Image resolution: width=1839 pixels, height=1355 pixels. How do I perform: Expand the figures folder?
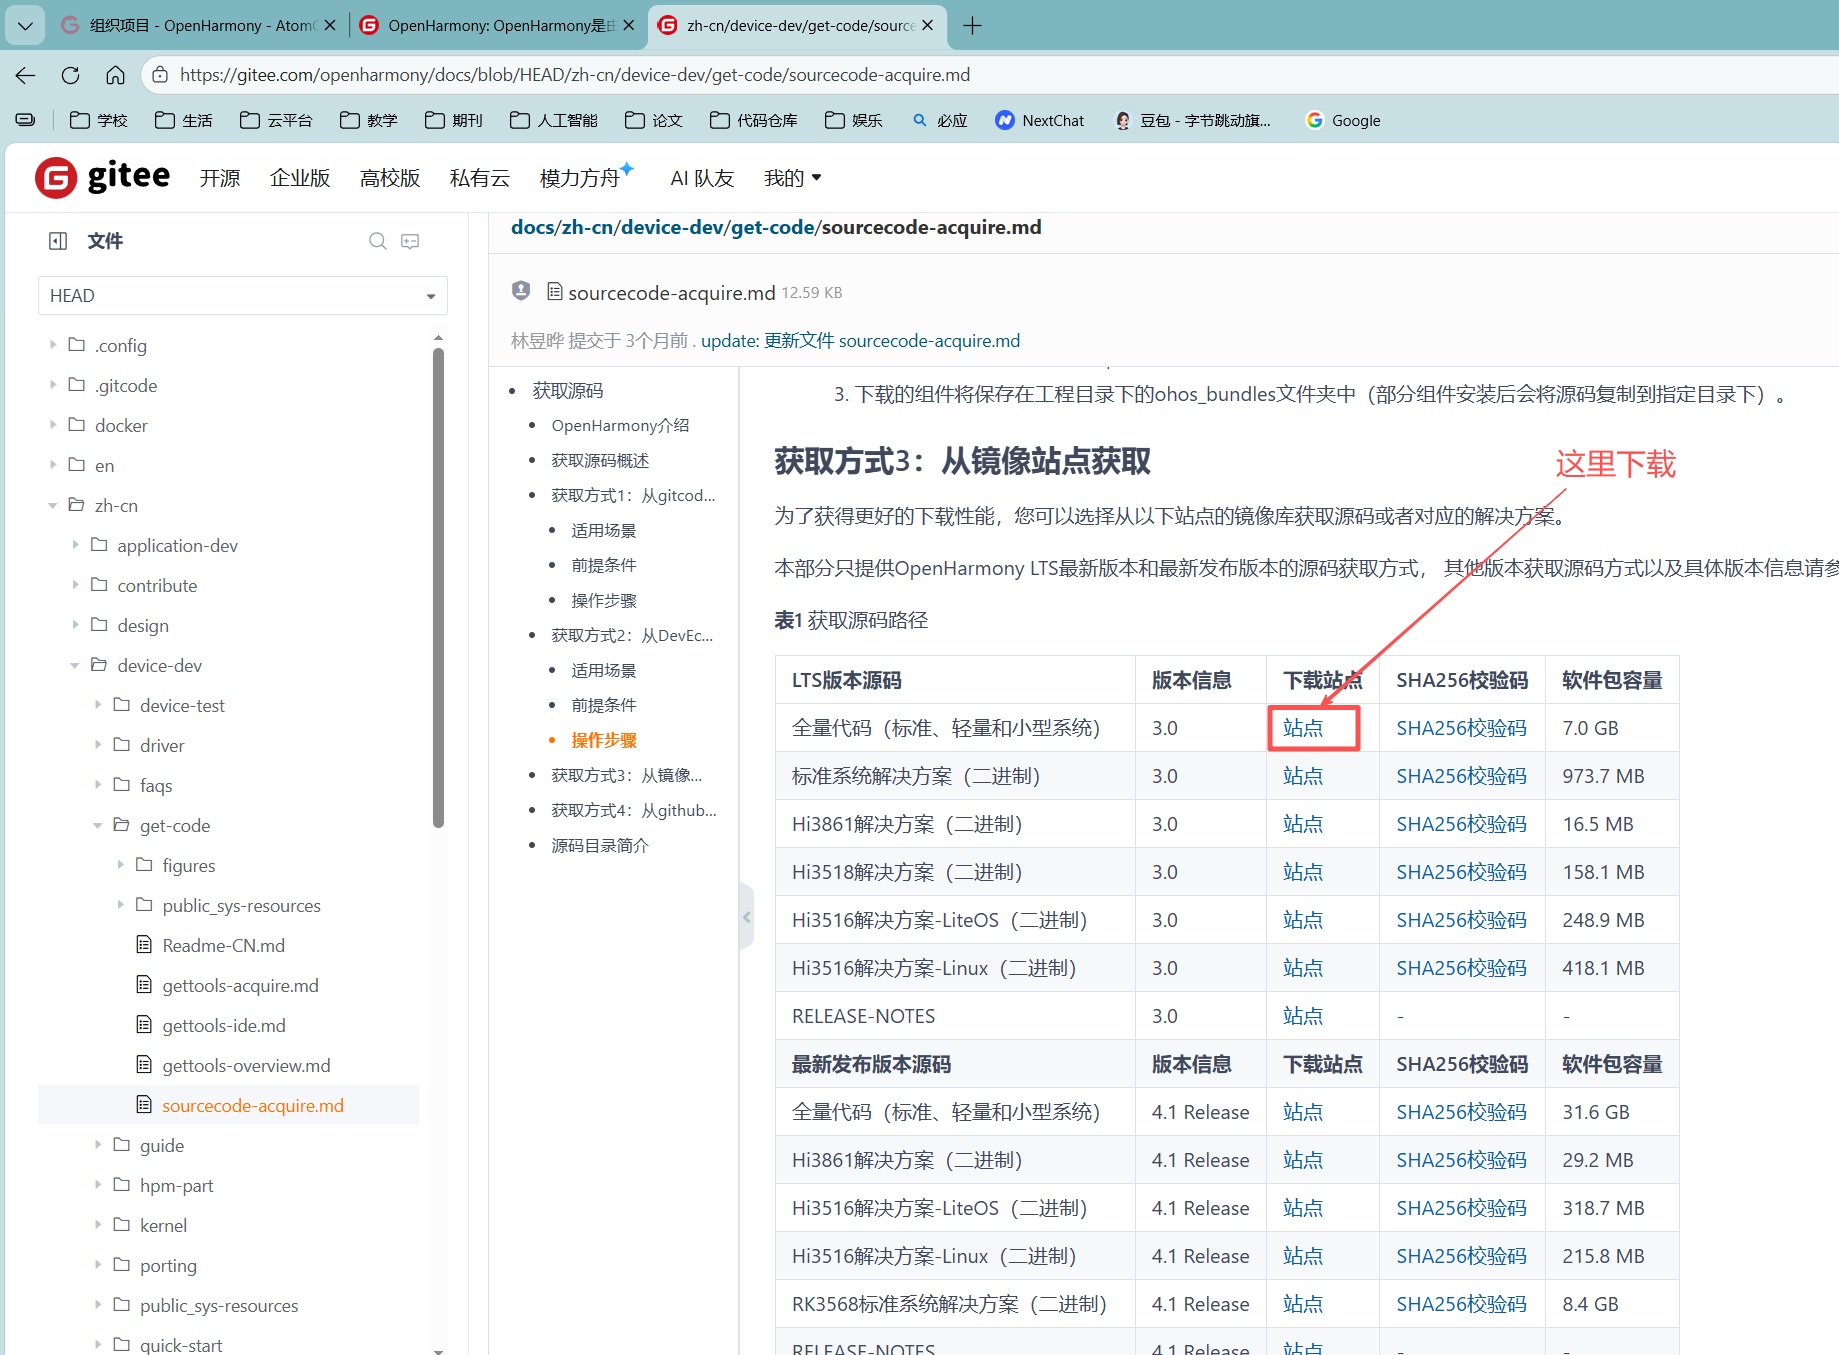(x=121, y=865)
